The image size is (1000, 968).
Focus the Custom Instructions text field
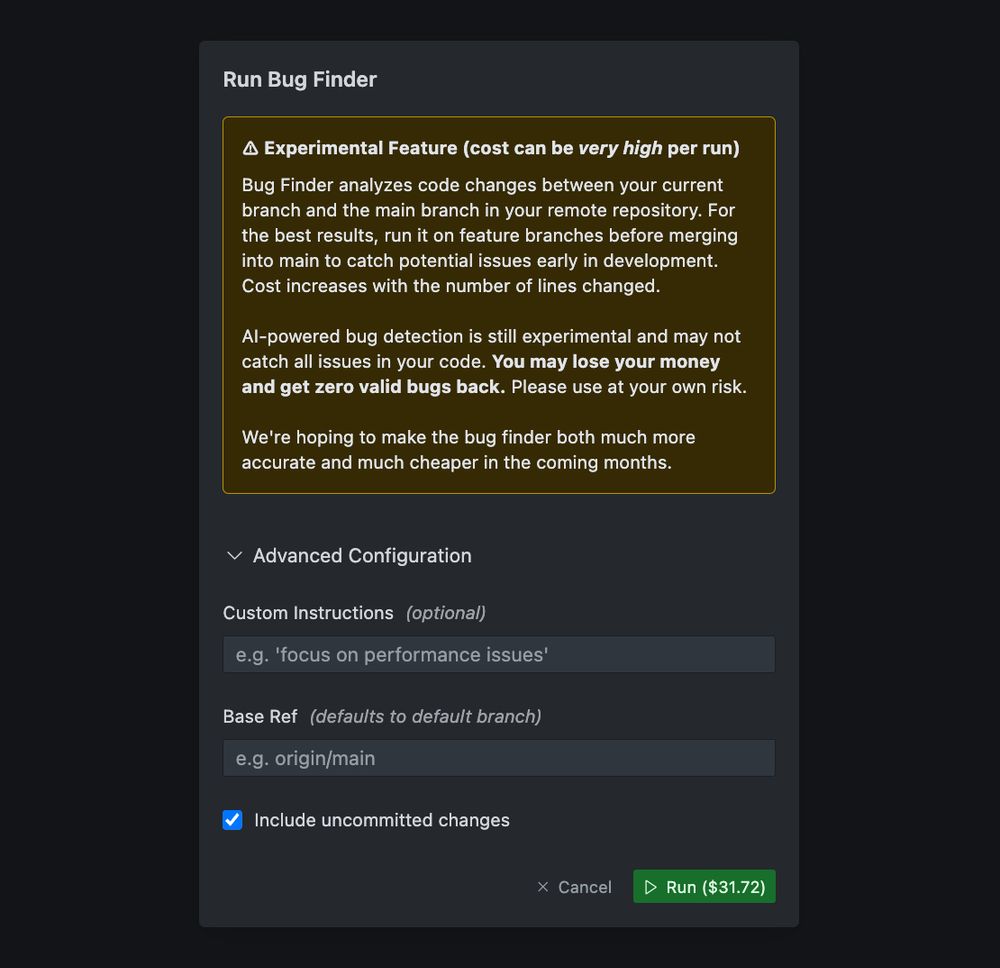(x=499, y=654)
